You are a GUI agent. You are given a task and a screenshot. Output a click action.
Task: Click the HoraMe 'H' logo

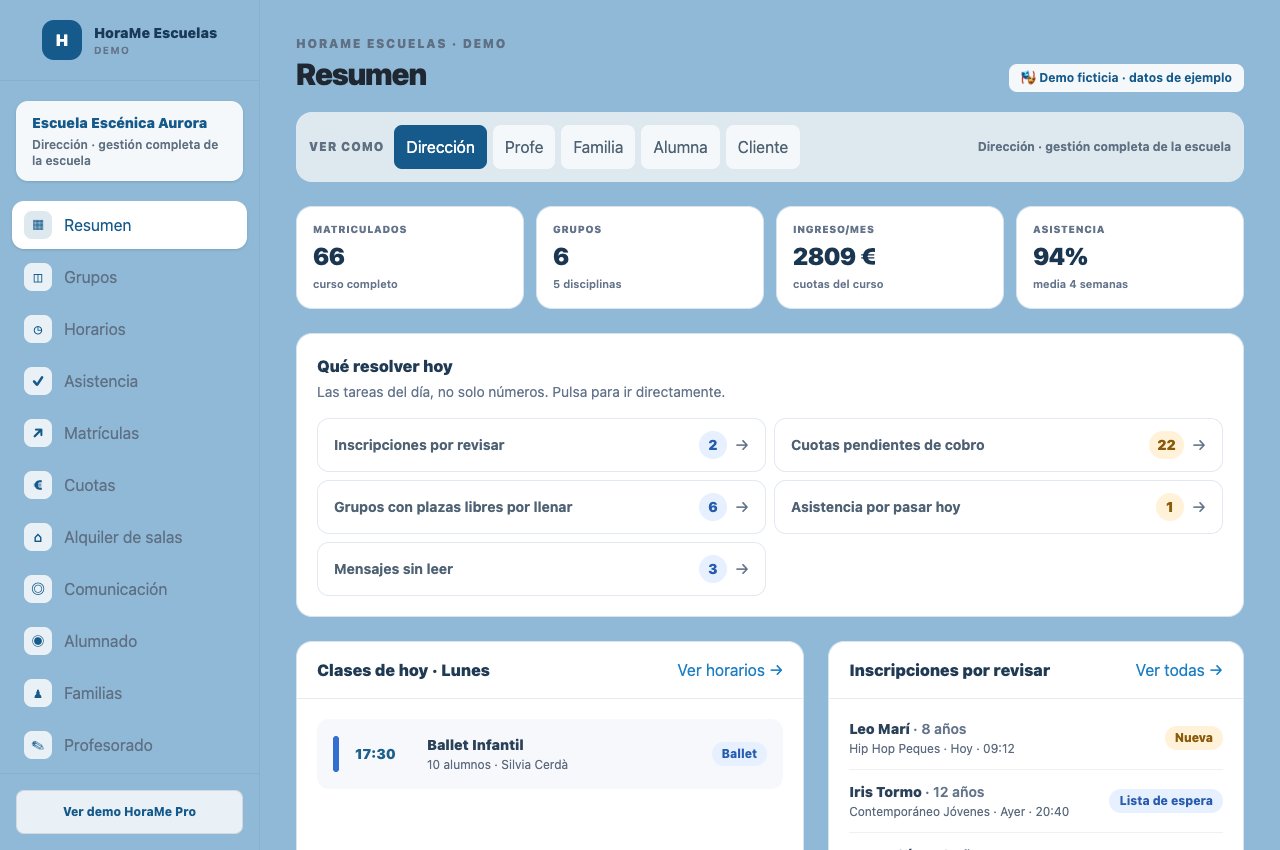pos(62,40)
